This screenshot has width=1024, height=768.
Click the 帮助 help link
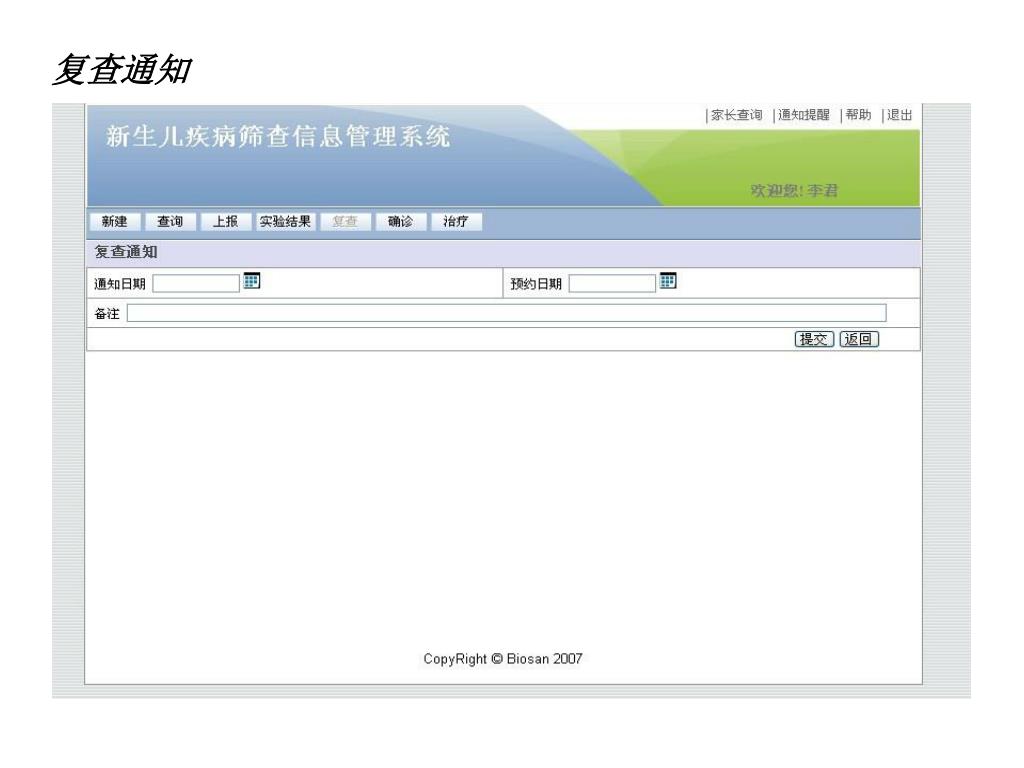tap(858, 115)
